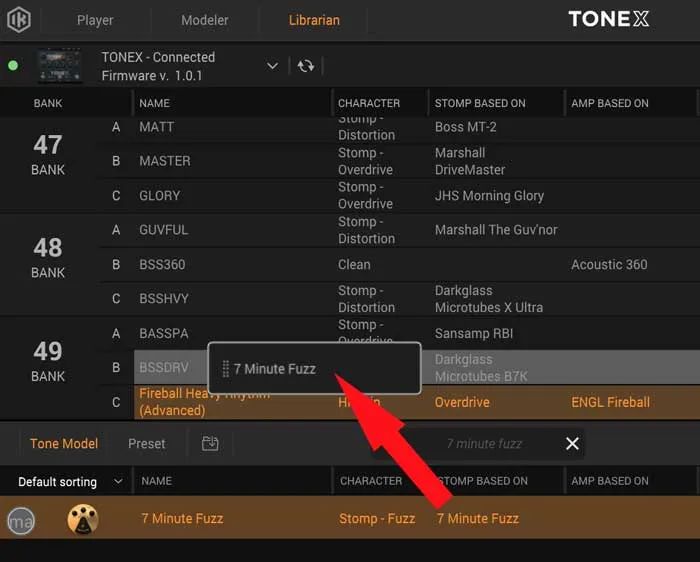The height and width of the screenshot is (562, 700).
Task: Click the Marshall The Guv'nor stomp cell
Action: [x=496, y=230]
